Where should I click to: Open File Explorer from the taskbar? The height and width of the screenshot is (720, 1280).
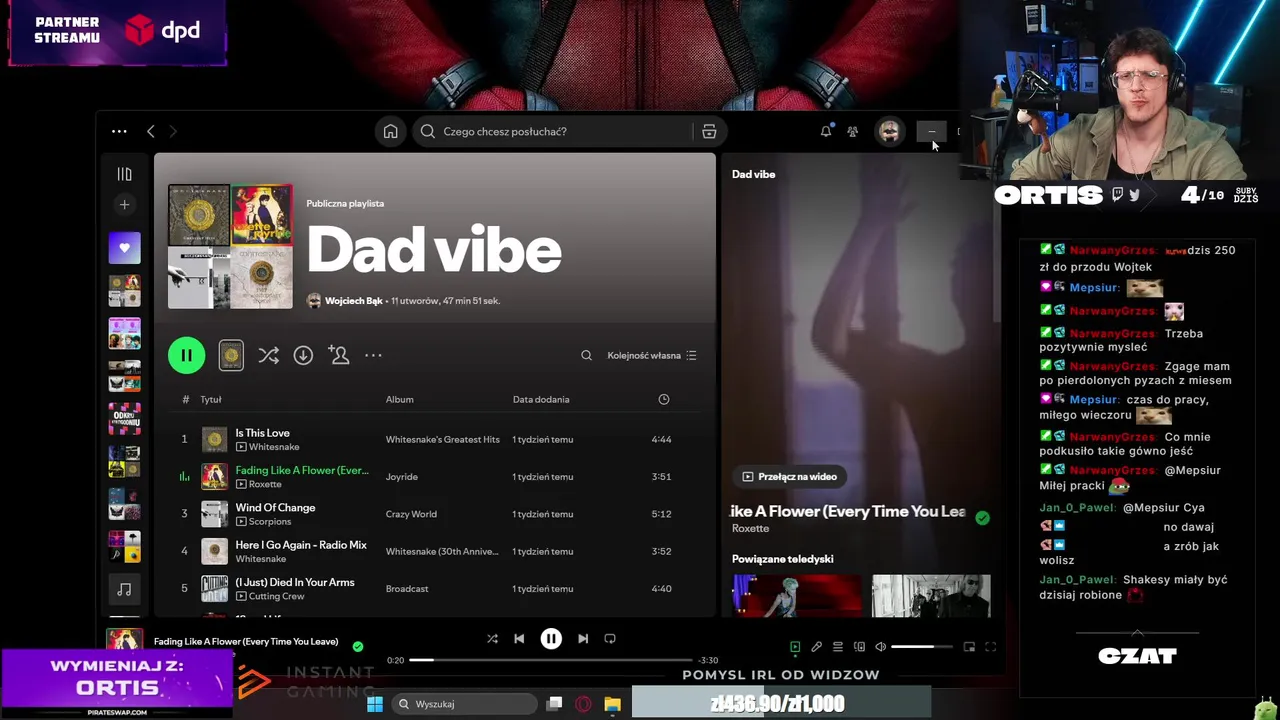pos(612,704)
